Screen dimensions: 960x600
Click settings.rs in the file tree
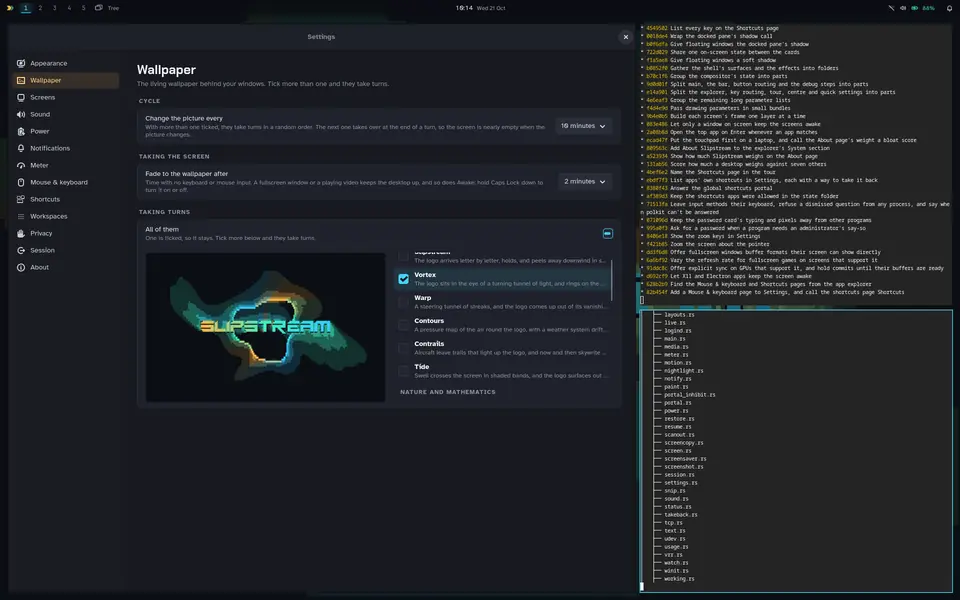pos(681,482)
